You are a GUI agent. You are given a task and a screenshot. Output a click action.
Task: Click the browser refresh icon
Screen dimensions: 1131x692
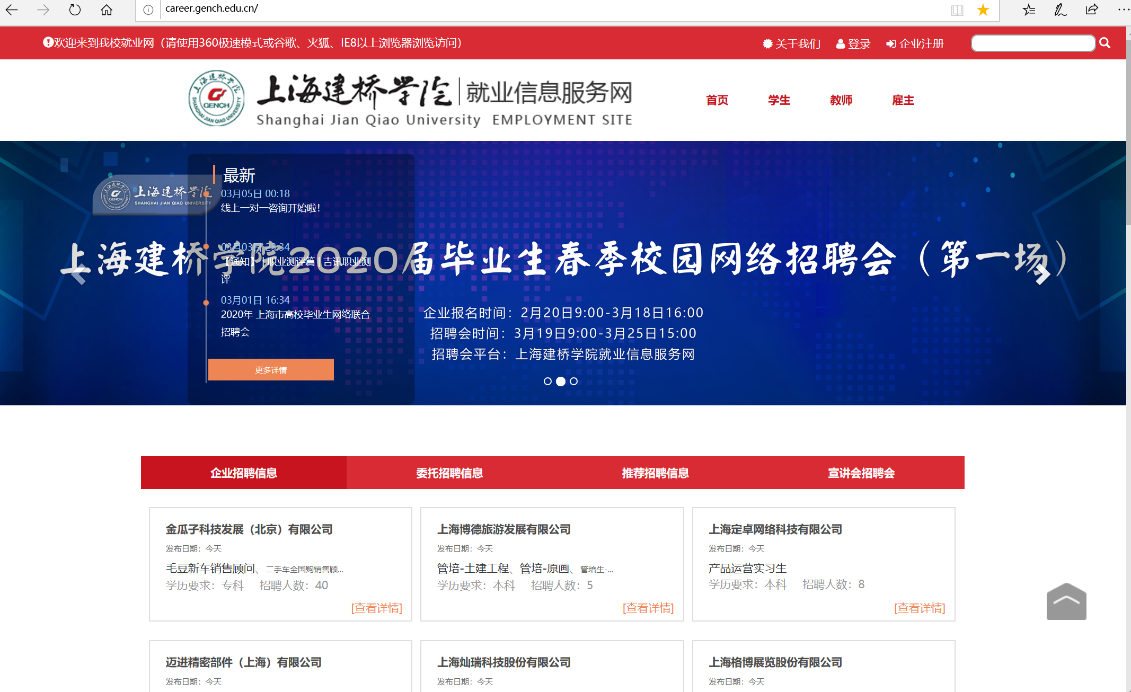(x=75, y=10)
